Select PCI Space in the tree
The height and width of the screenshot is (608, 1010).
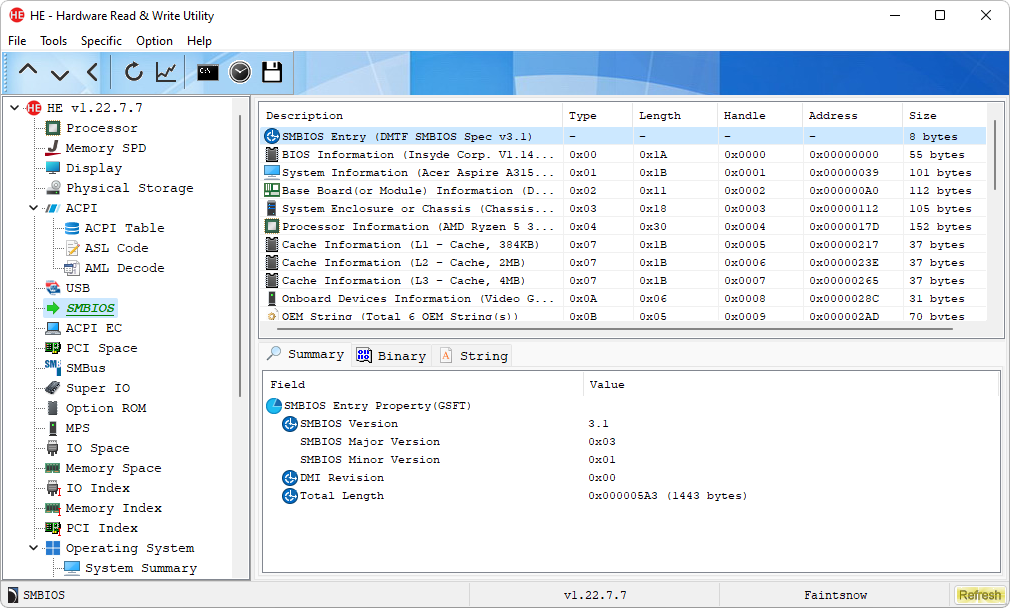[x=101, y=348]
